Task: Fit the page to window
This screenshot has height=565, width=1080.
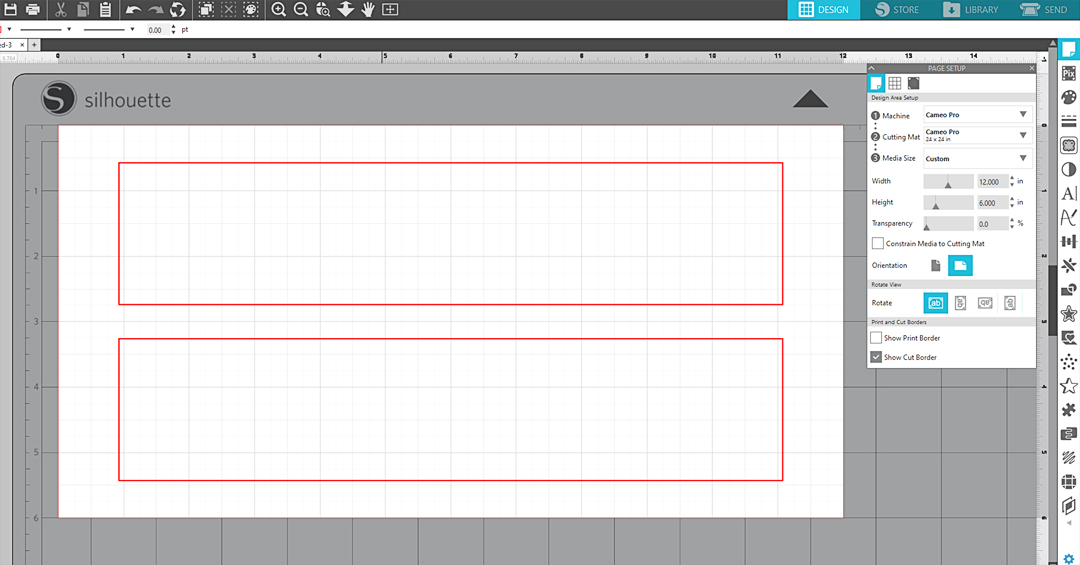Action: click(x=391, y=10)
